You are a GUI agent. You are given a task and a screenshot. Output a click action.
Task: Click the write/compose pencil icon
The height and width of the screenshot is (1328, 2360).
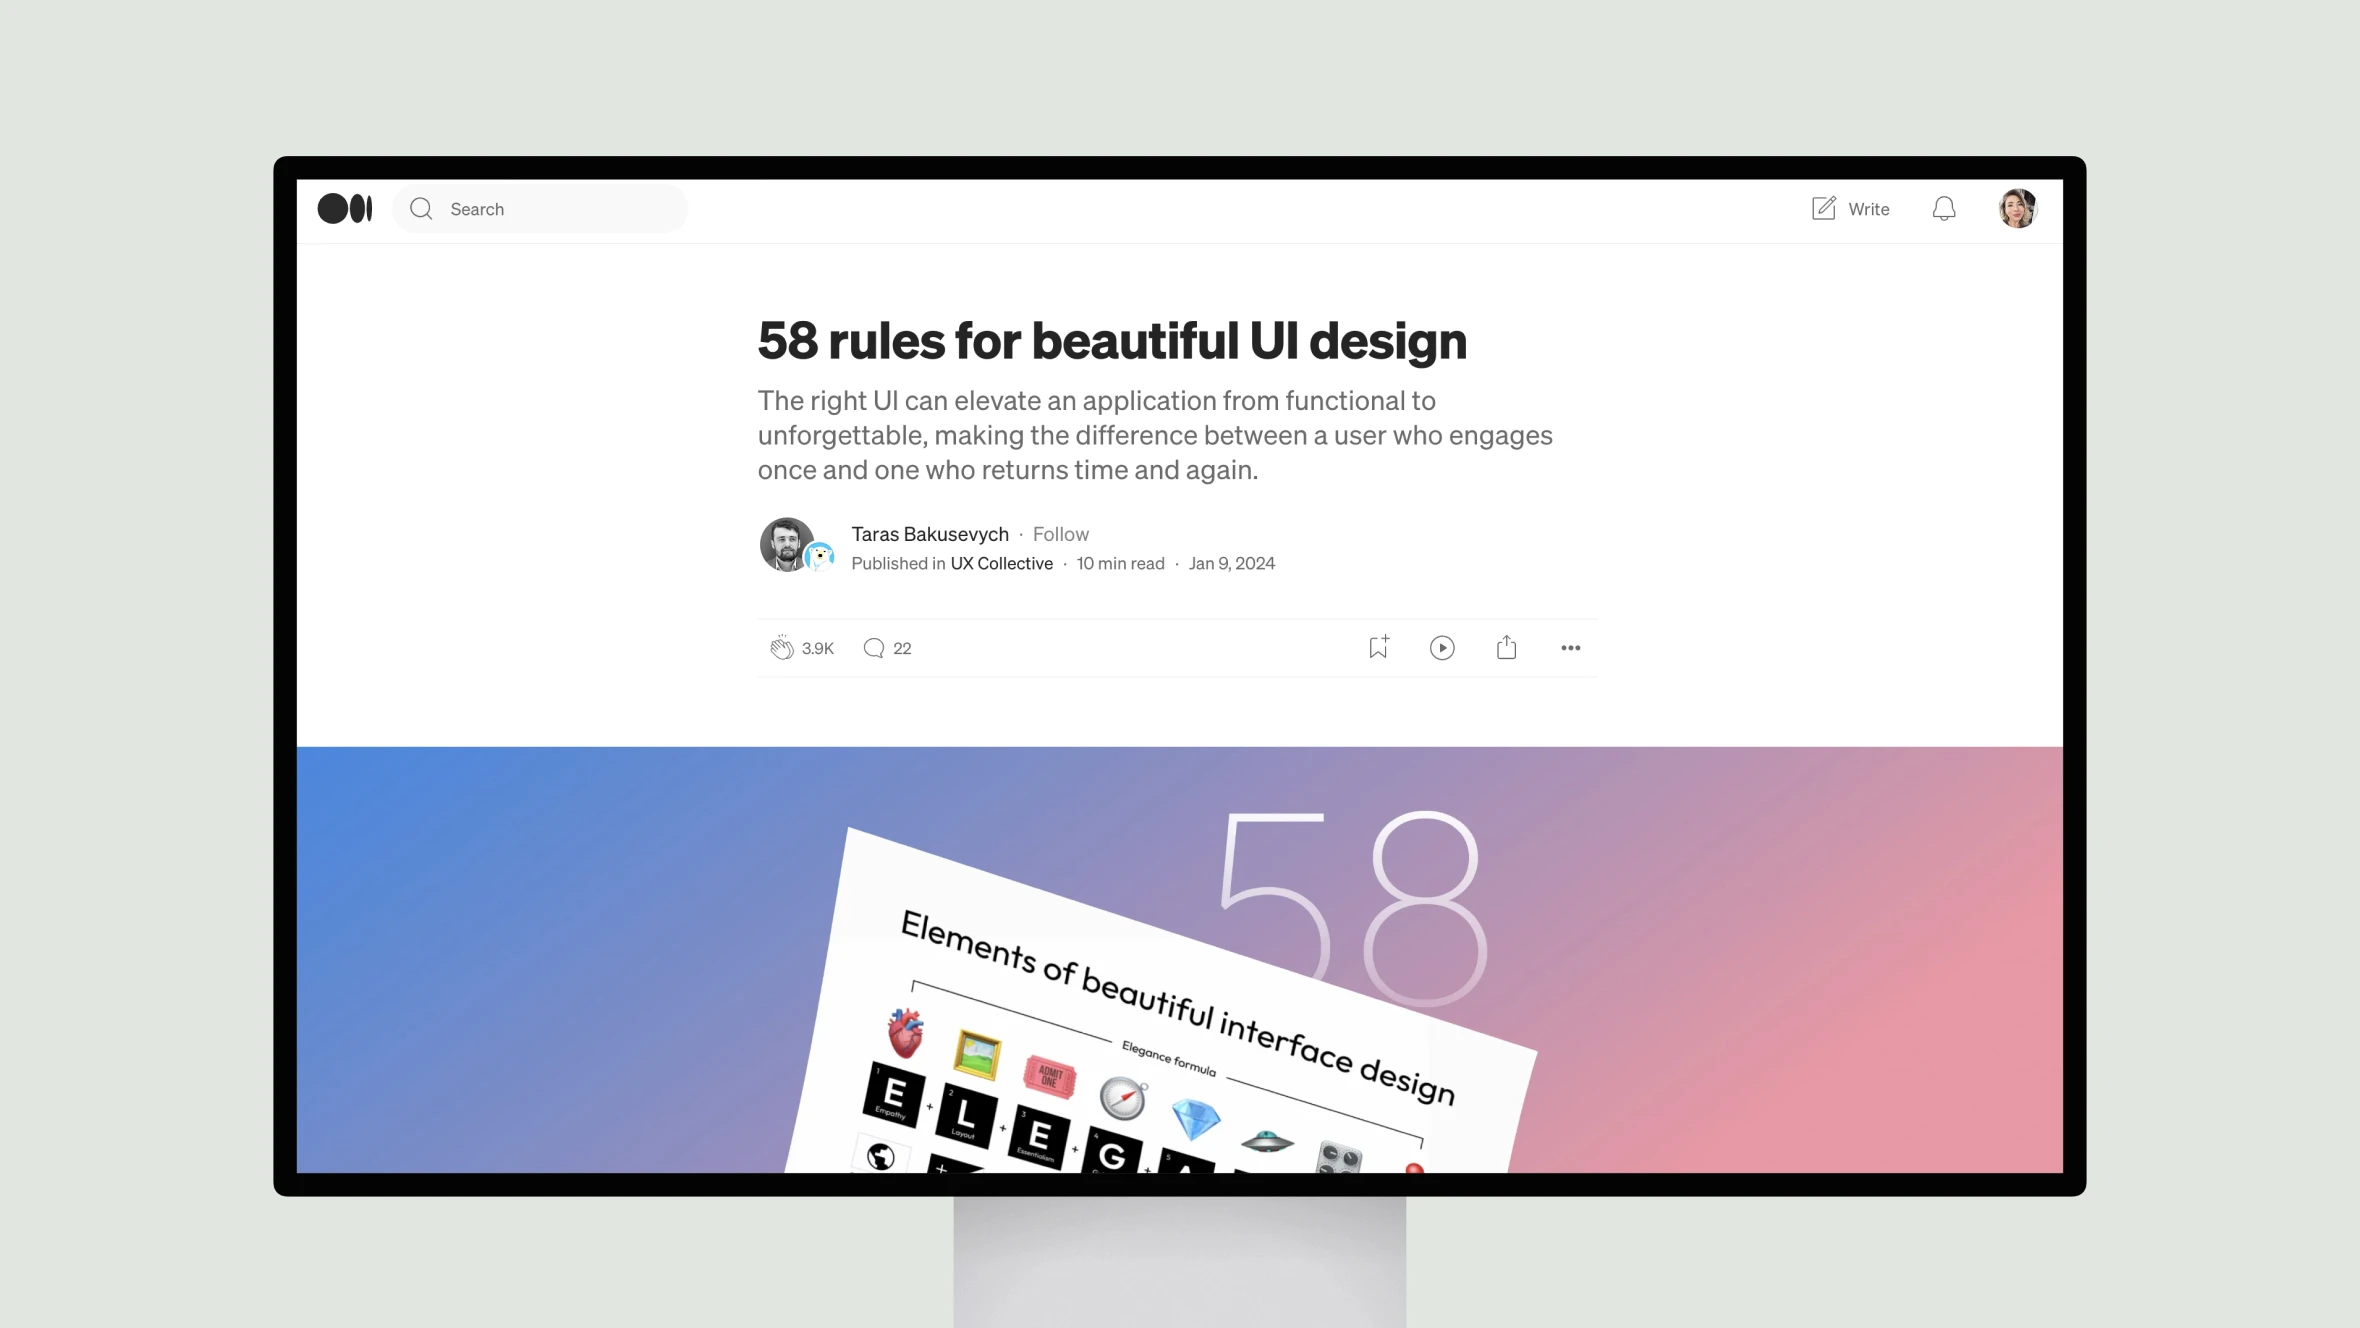click(1823, 208)
